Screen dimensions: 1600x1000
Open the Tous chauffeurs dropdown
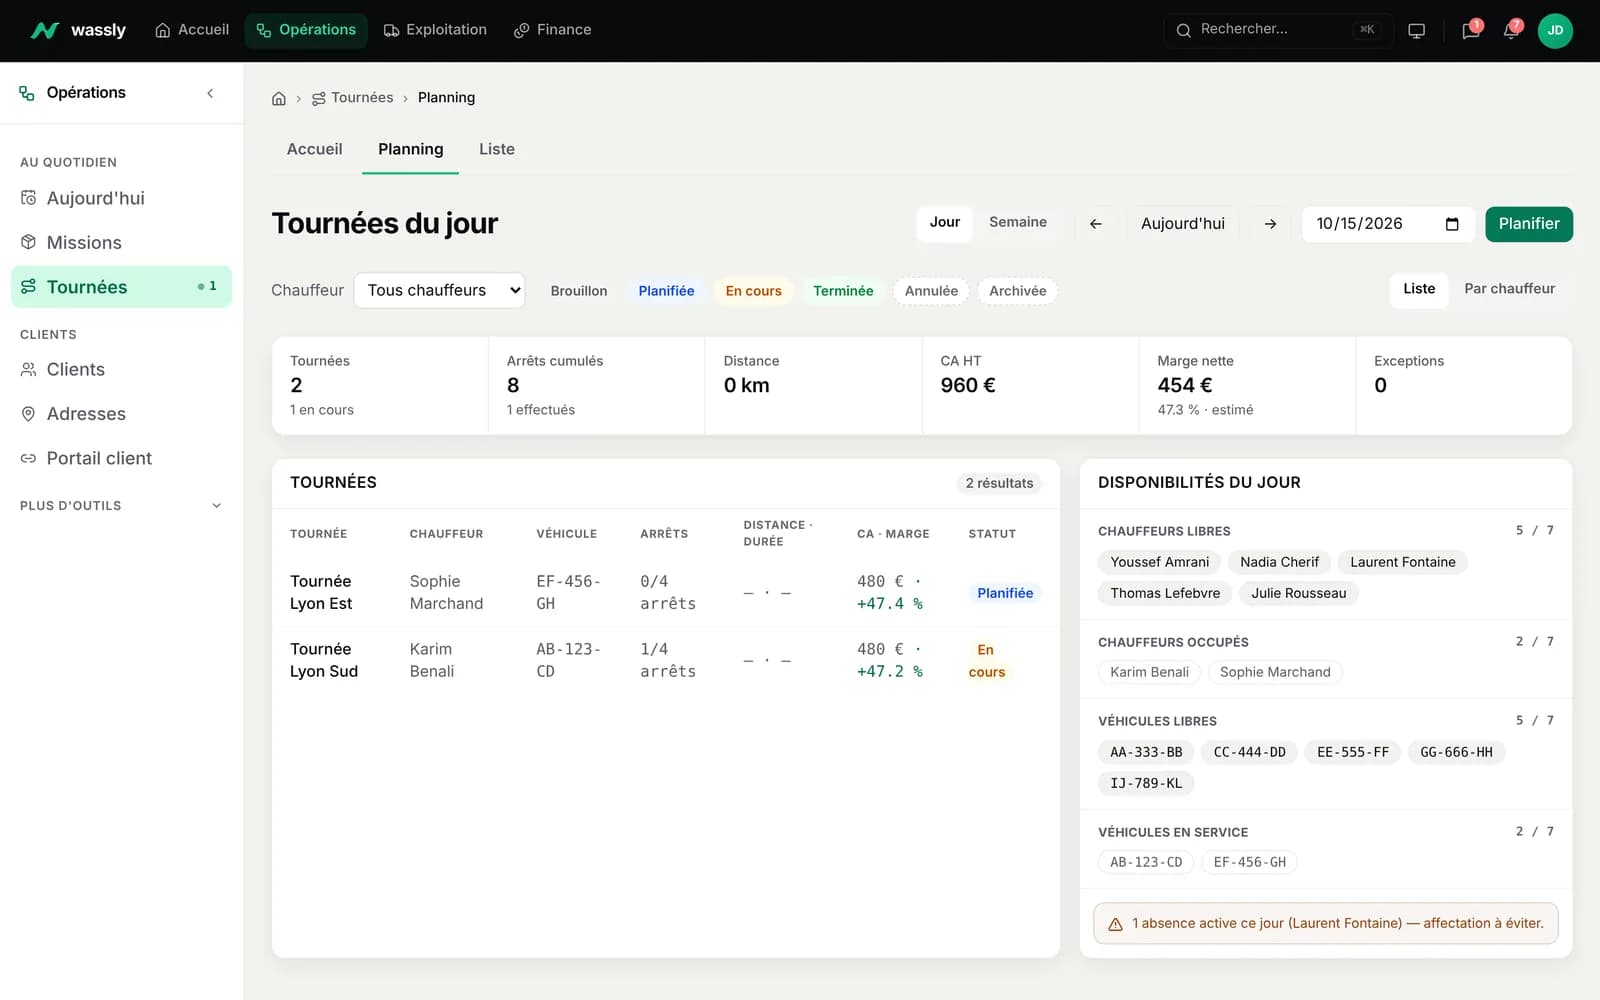(439, 290)
